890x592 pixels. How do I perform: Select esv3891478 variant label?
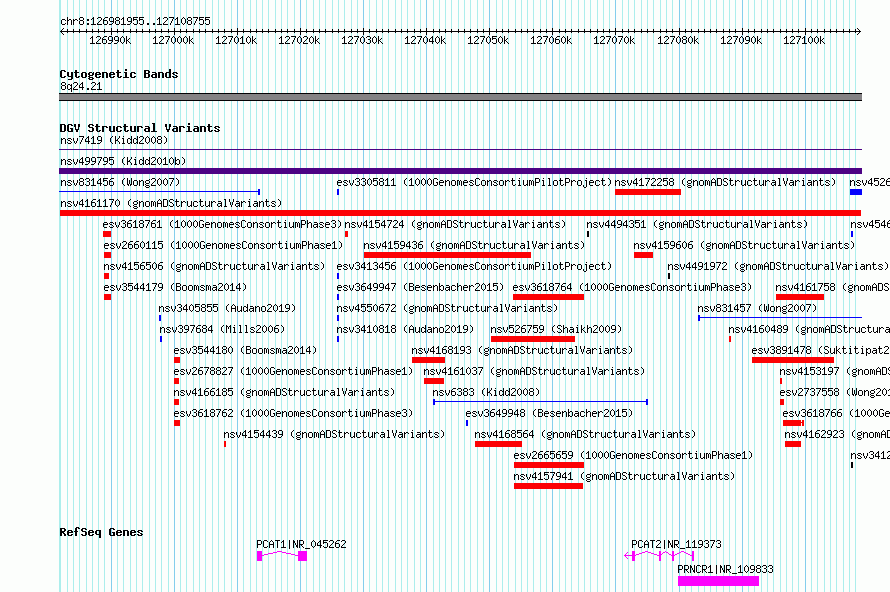click(x=821, y=350)
